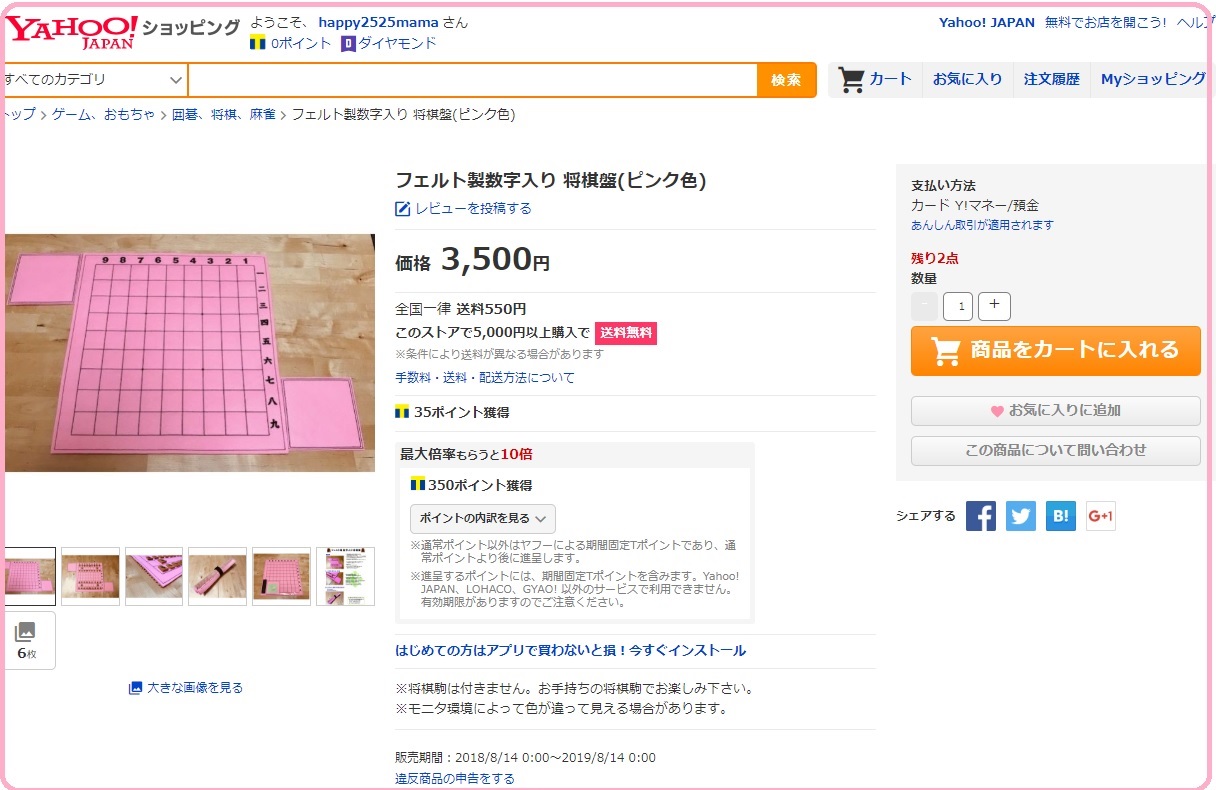The height and width of the screenshot is (790, 1216).
Task: Share via the Google +1 icon
Action: point(1101,516)
